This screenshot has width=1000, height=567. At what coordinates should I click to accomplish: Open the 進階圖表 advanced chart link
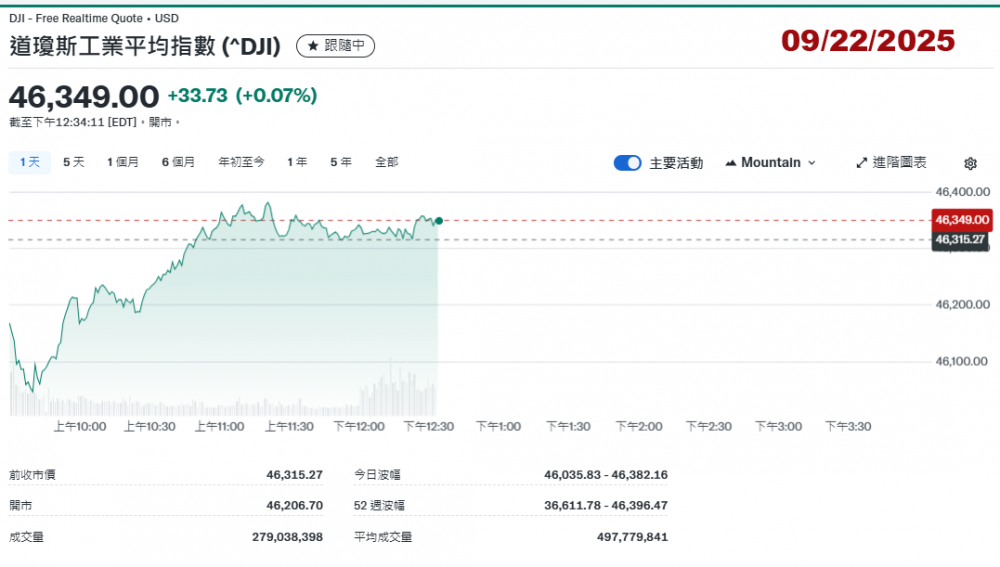(899, 163)
